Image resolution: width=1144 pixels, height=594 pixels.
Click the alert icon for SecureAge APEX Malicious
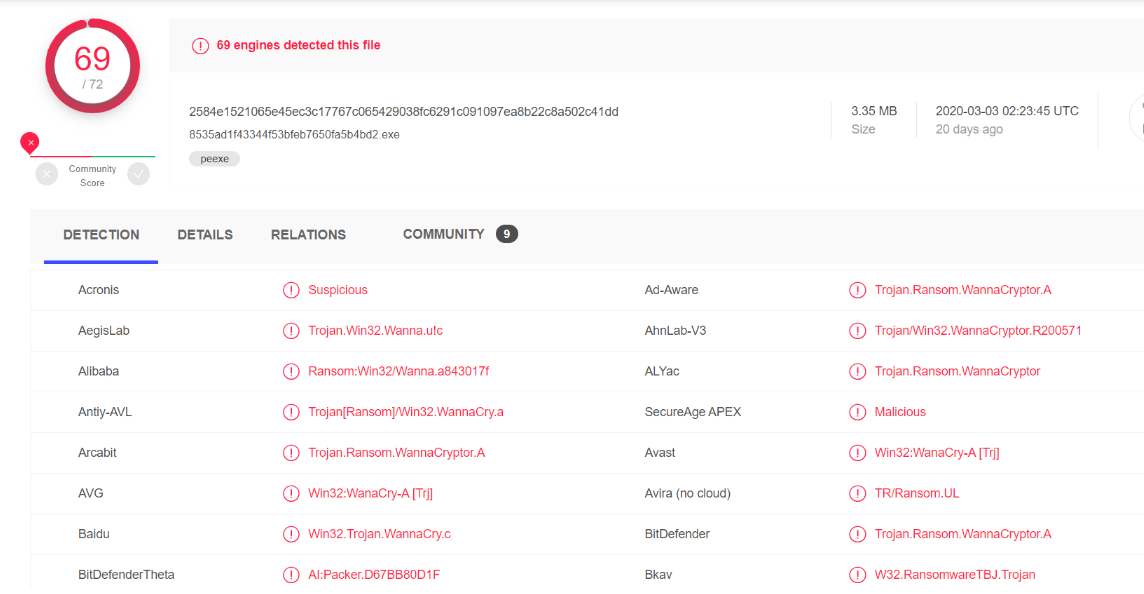pyautogui.click(x=857, y=412)
